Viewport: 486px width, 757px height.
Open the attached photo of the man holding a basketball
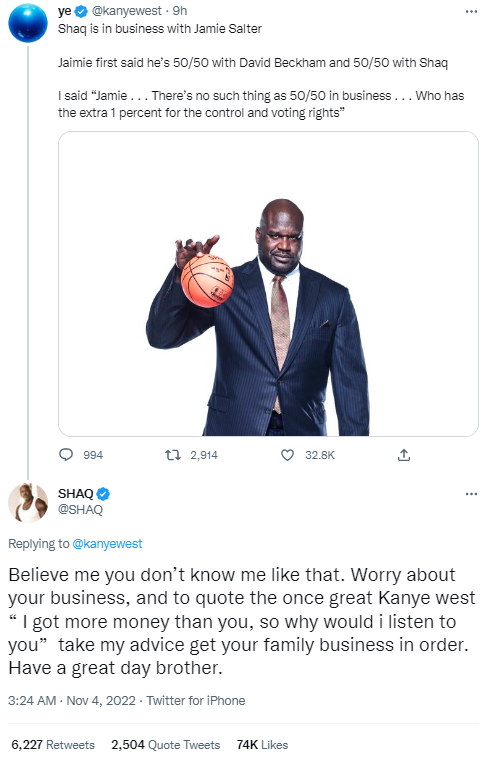[268, 284]
